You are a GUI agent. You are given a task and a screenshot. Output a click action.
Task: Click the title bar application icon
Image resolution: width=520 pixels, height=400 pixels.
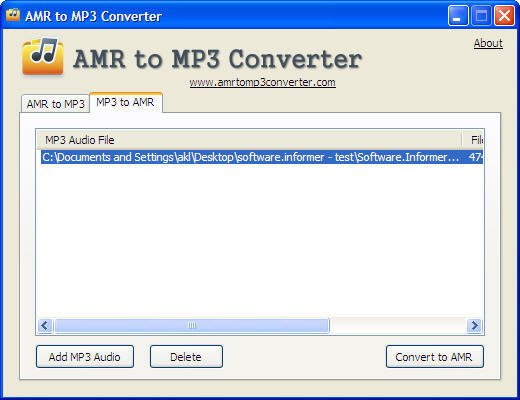[x=13, y=15]
